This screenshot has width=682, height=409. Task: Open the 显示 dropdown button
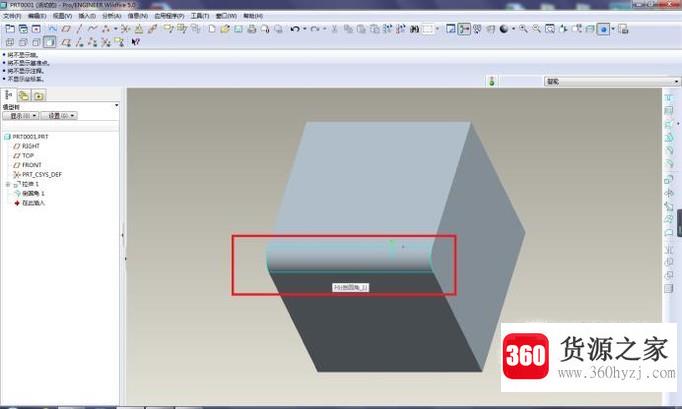[21, 116]
